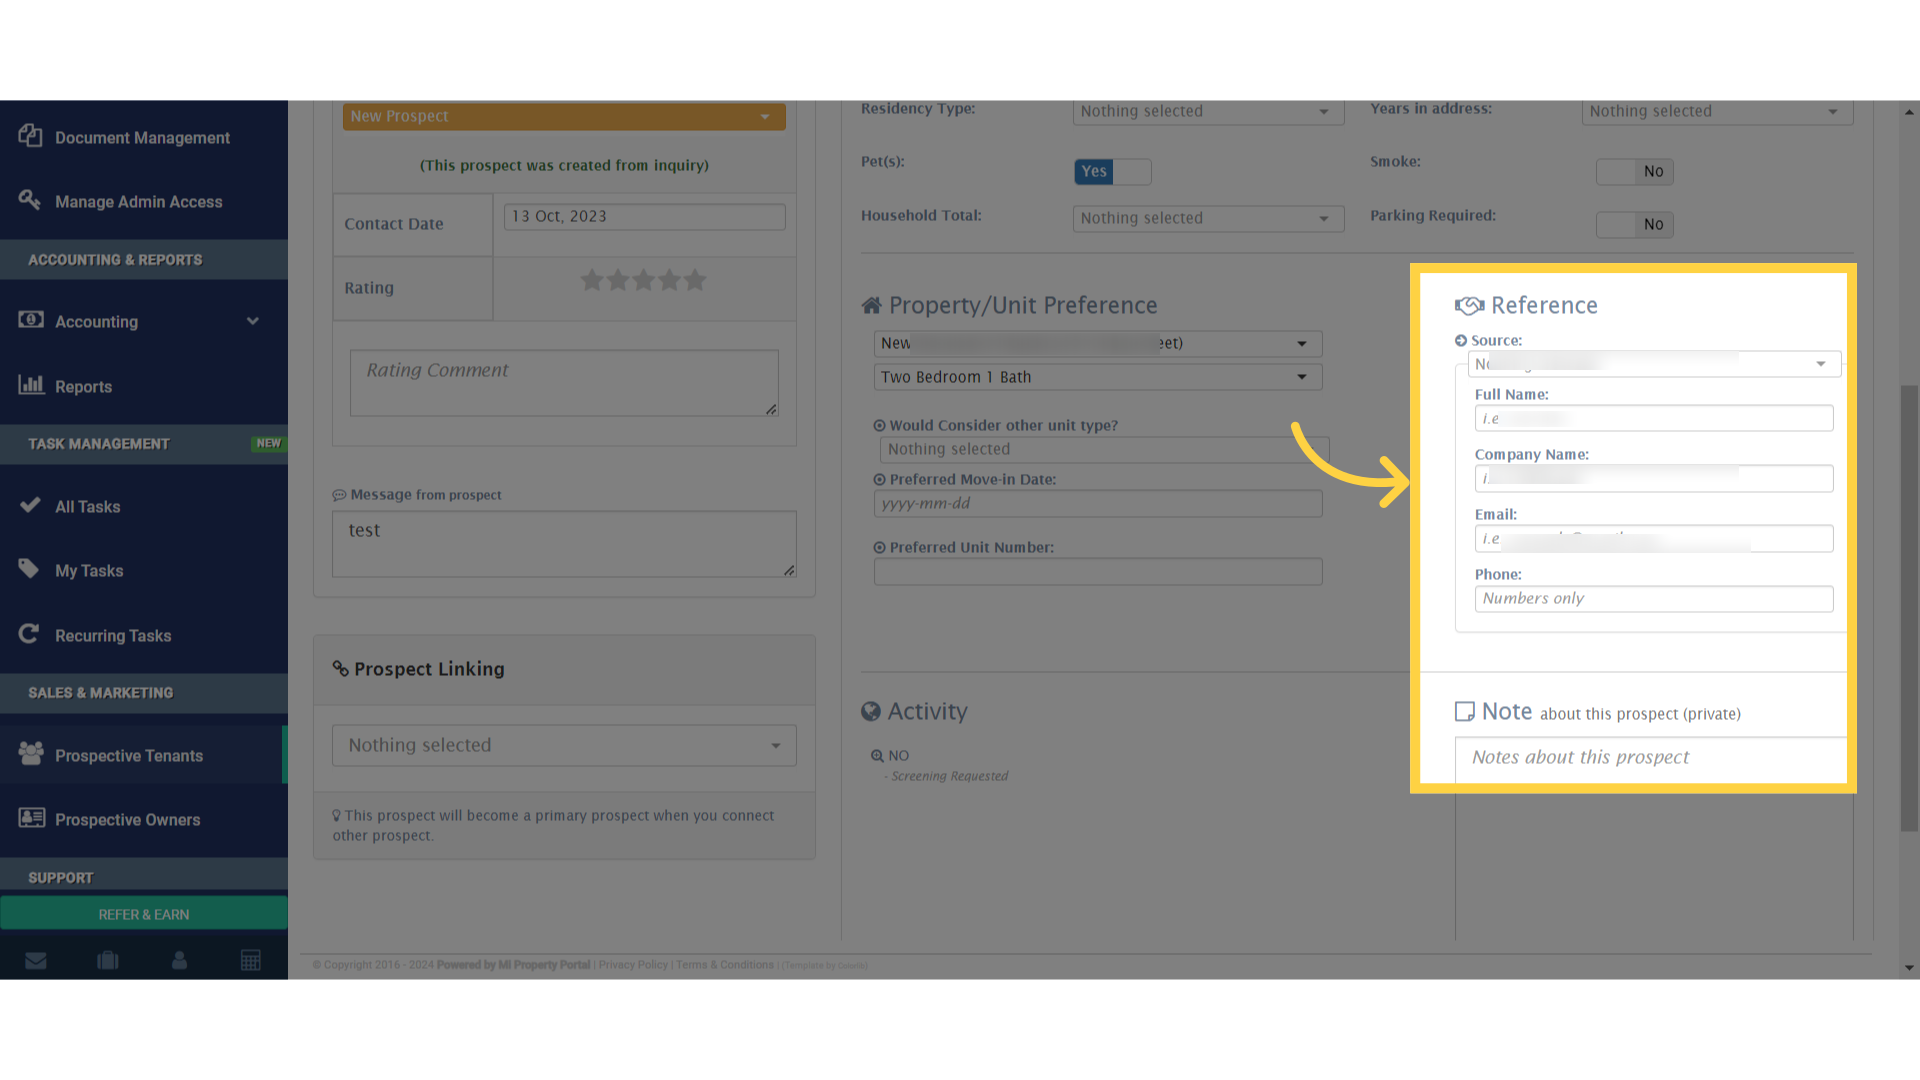Open the New Prospect status dropdown
This screenshot has width=1920, height=1080.
pyautogui.click(x=564, y=116)
